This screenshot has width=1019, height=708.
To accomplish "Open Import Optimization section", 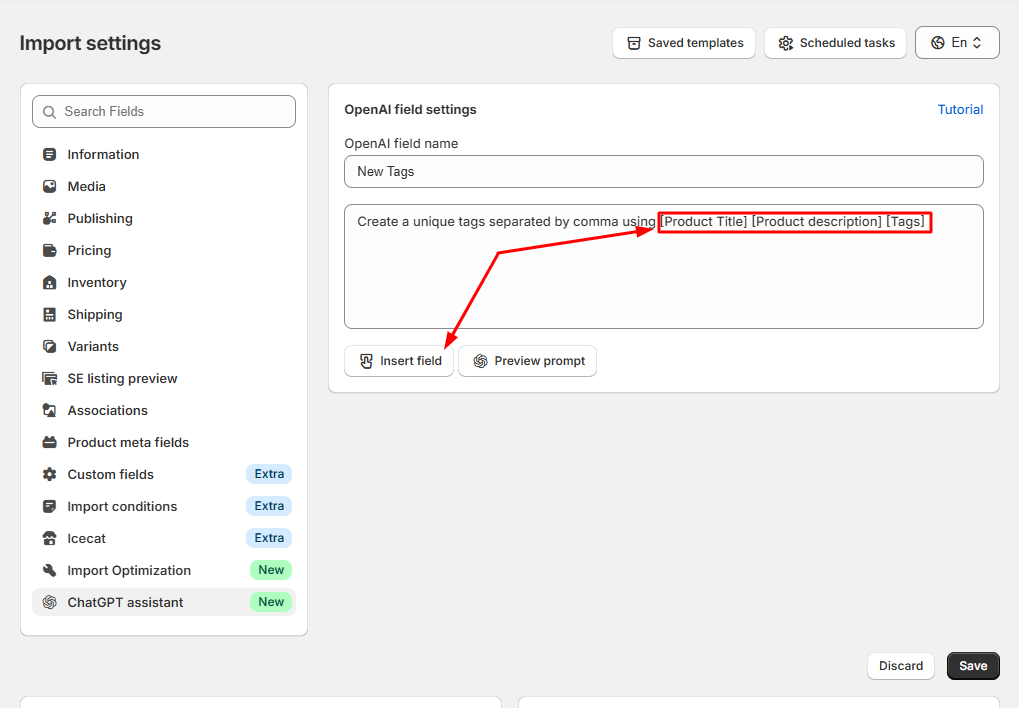I will (164, 570).
